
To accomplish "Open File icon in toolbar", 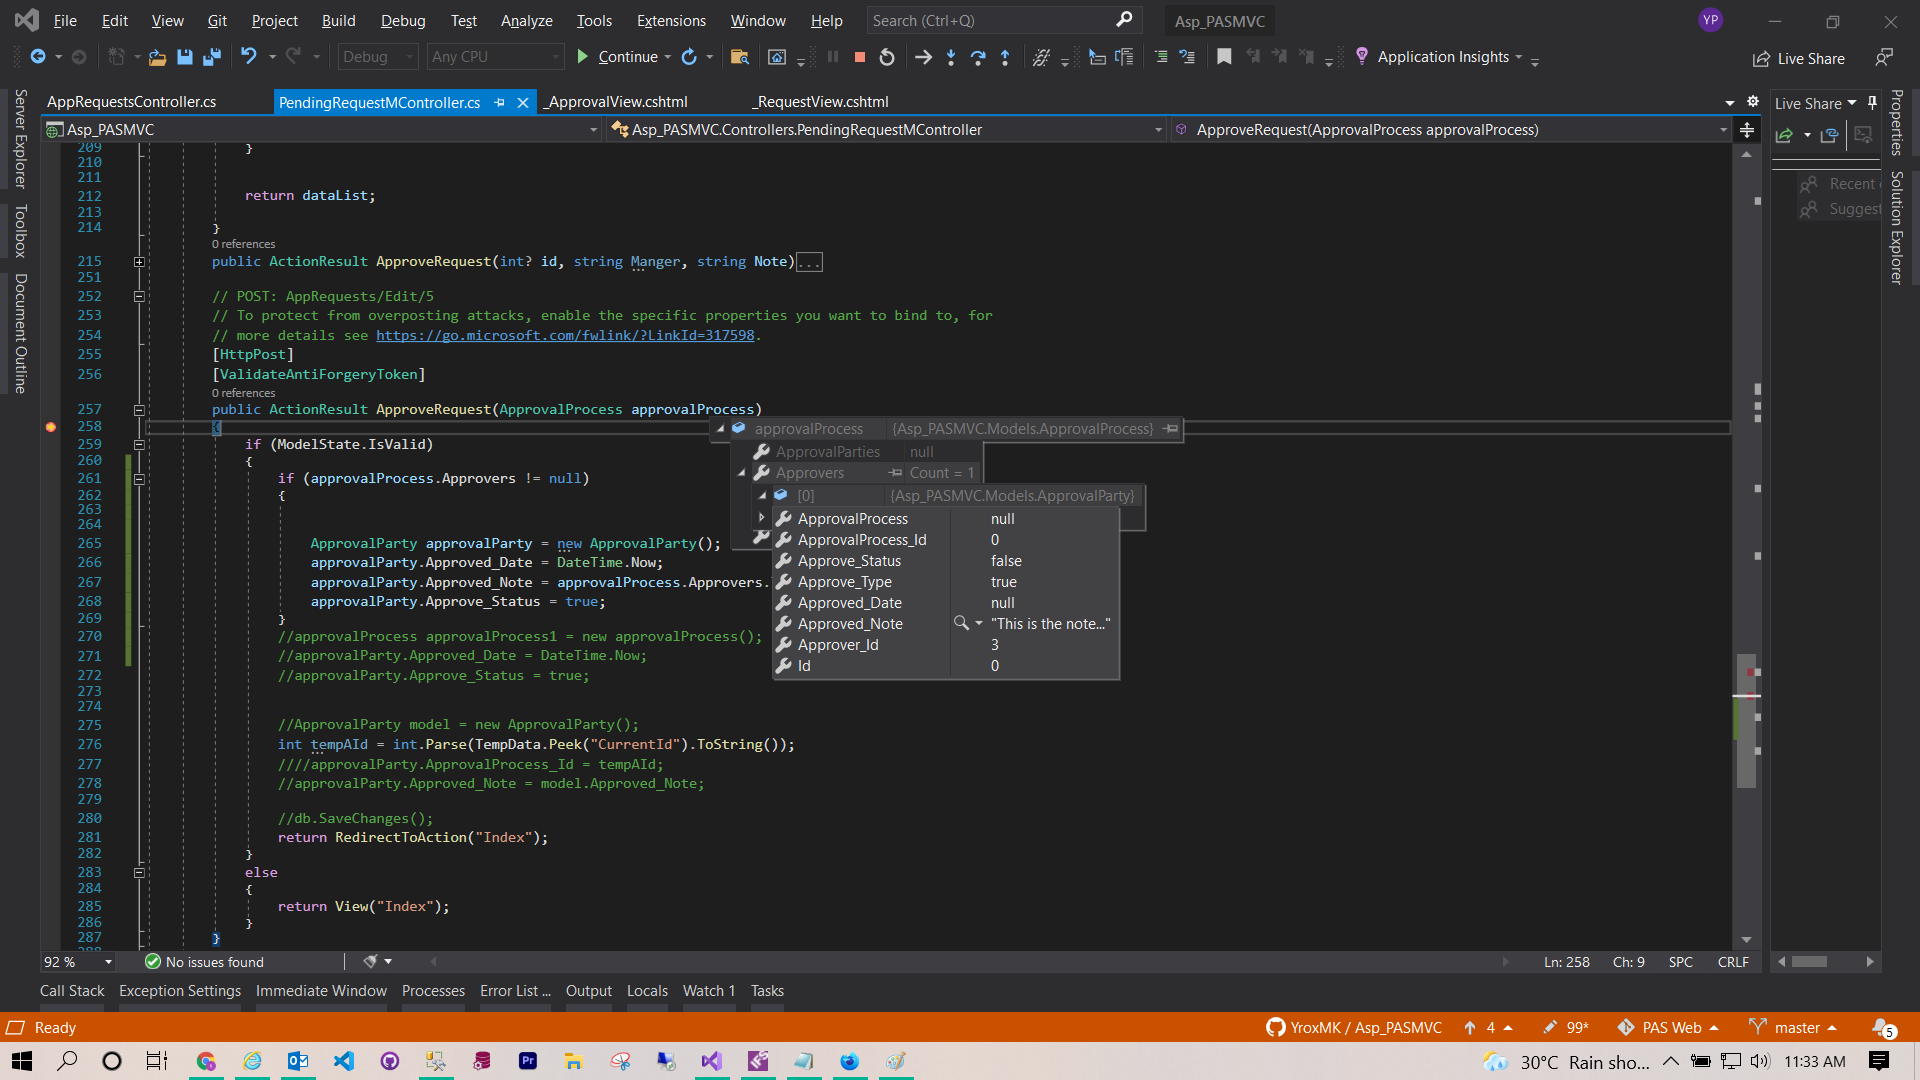I will tap(157, 57).
